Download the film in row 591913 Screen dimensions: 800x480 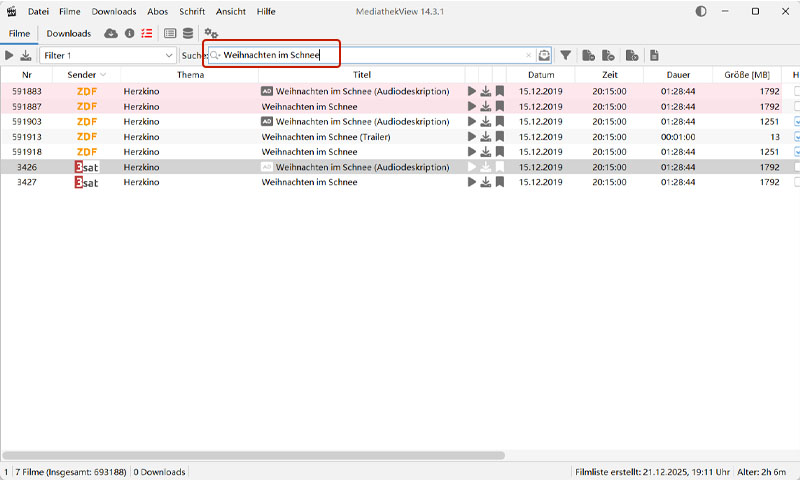tap(486, 137)
